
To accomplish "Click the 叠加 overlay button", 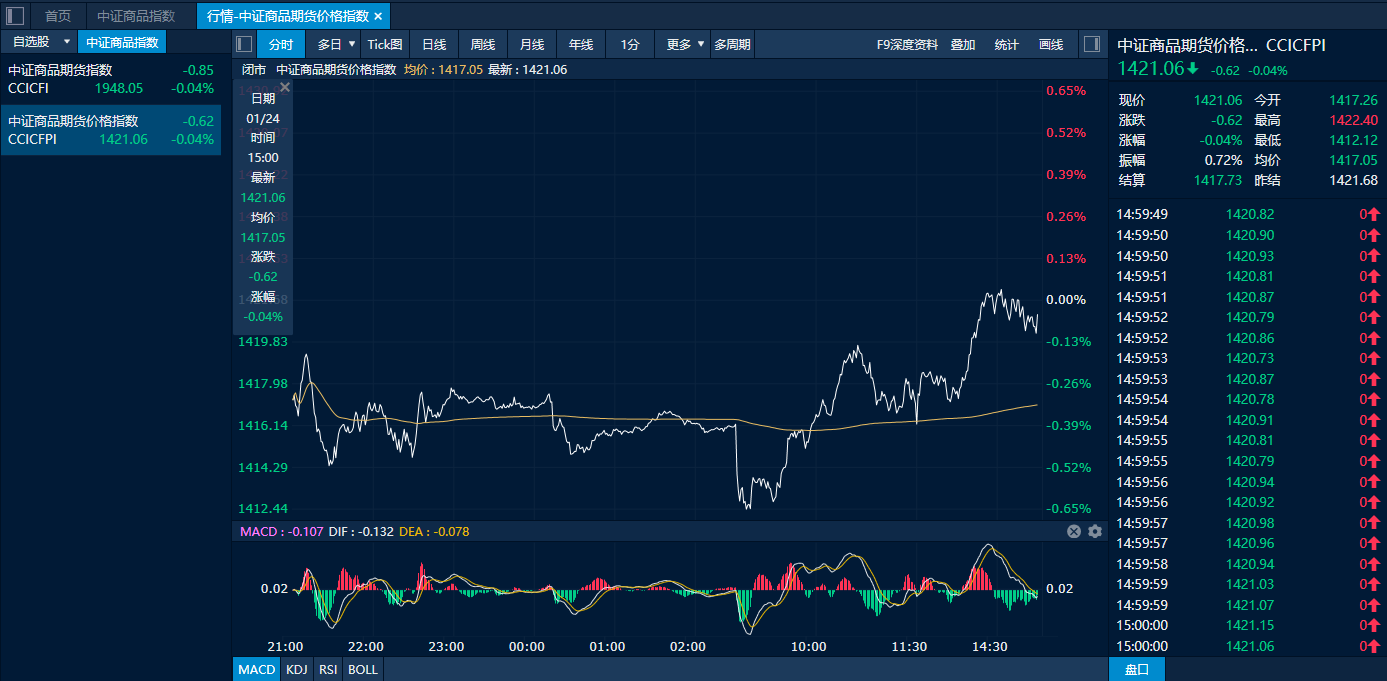I will [x=963, y=44].
